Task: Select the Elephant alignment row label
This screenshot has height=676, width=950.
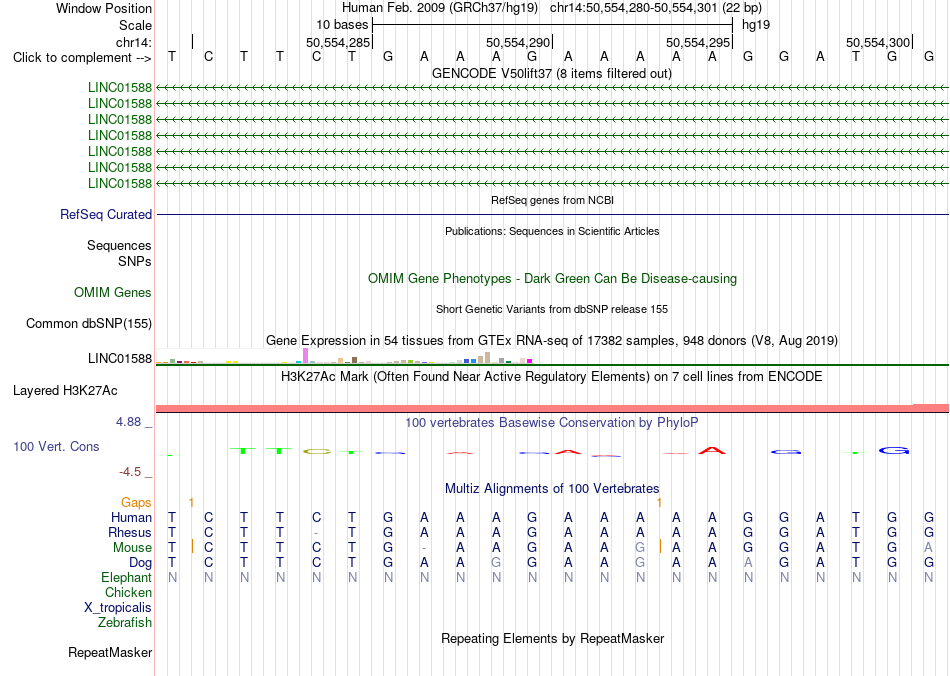Action: pos(127,577)
